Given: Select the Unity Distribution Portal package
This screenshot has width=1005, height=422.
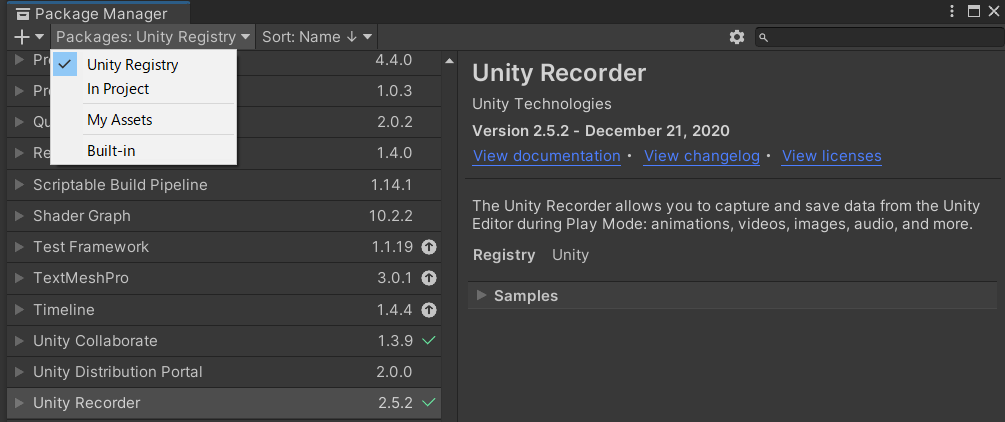Looking at the screenshot, I should pyautogui.click(x=224, y=372).
